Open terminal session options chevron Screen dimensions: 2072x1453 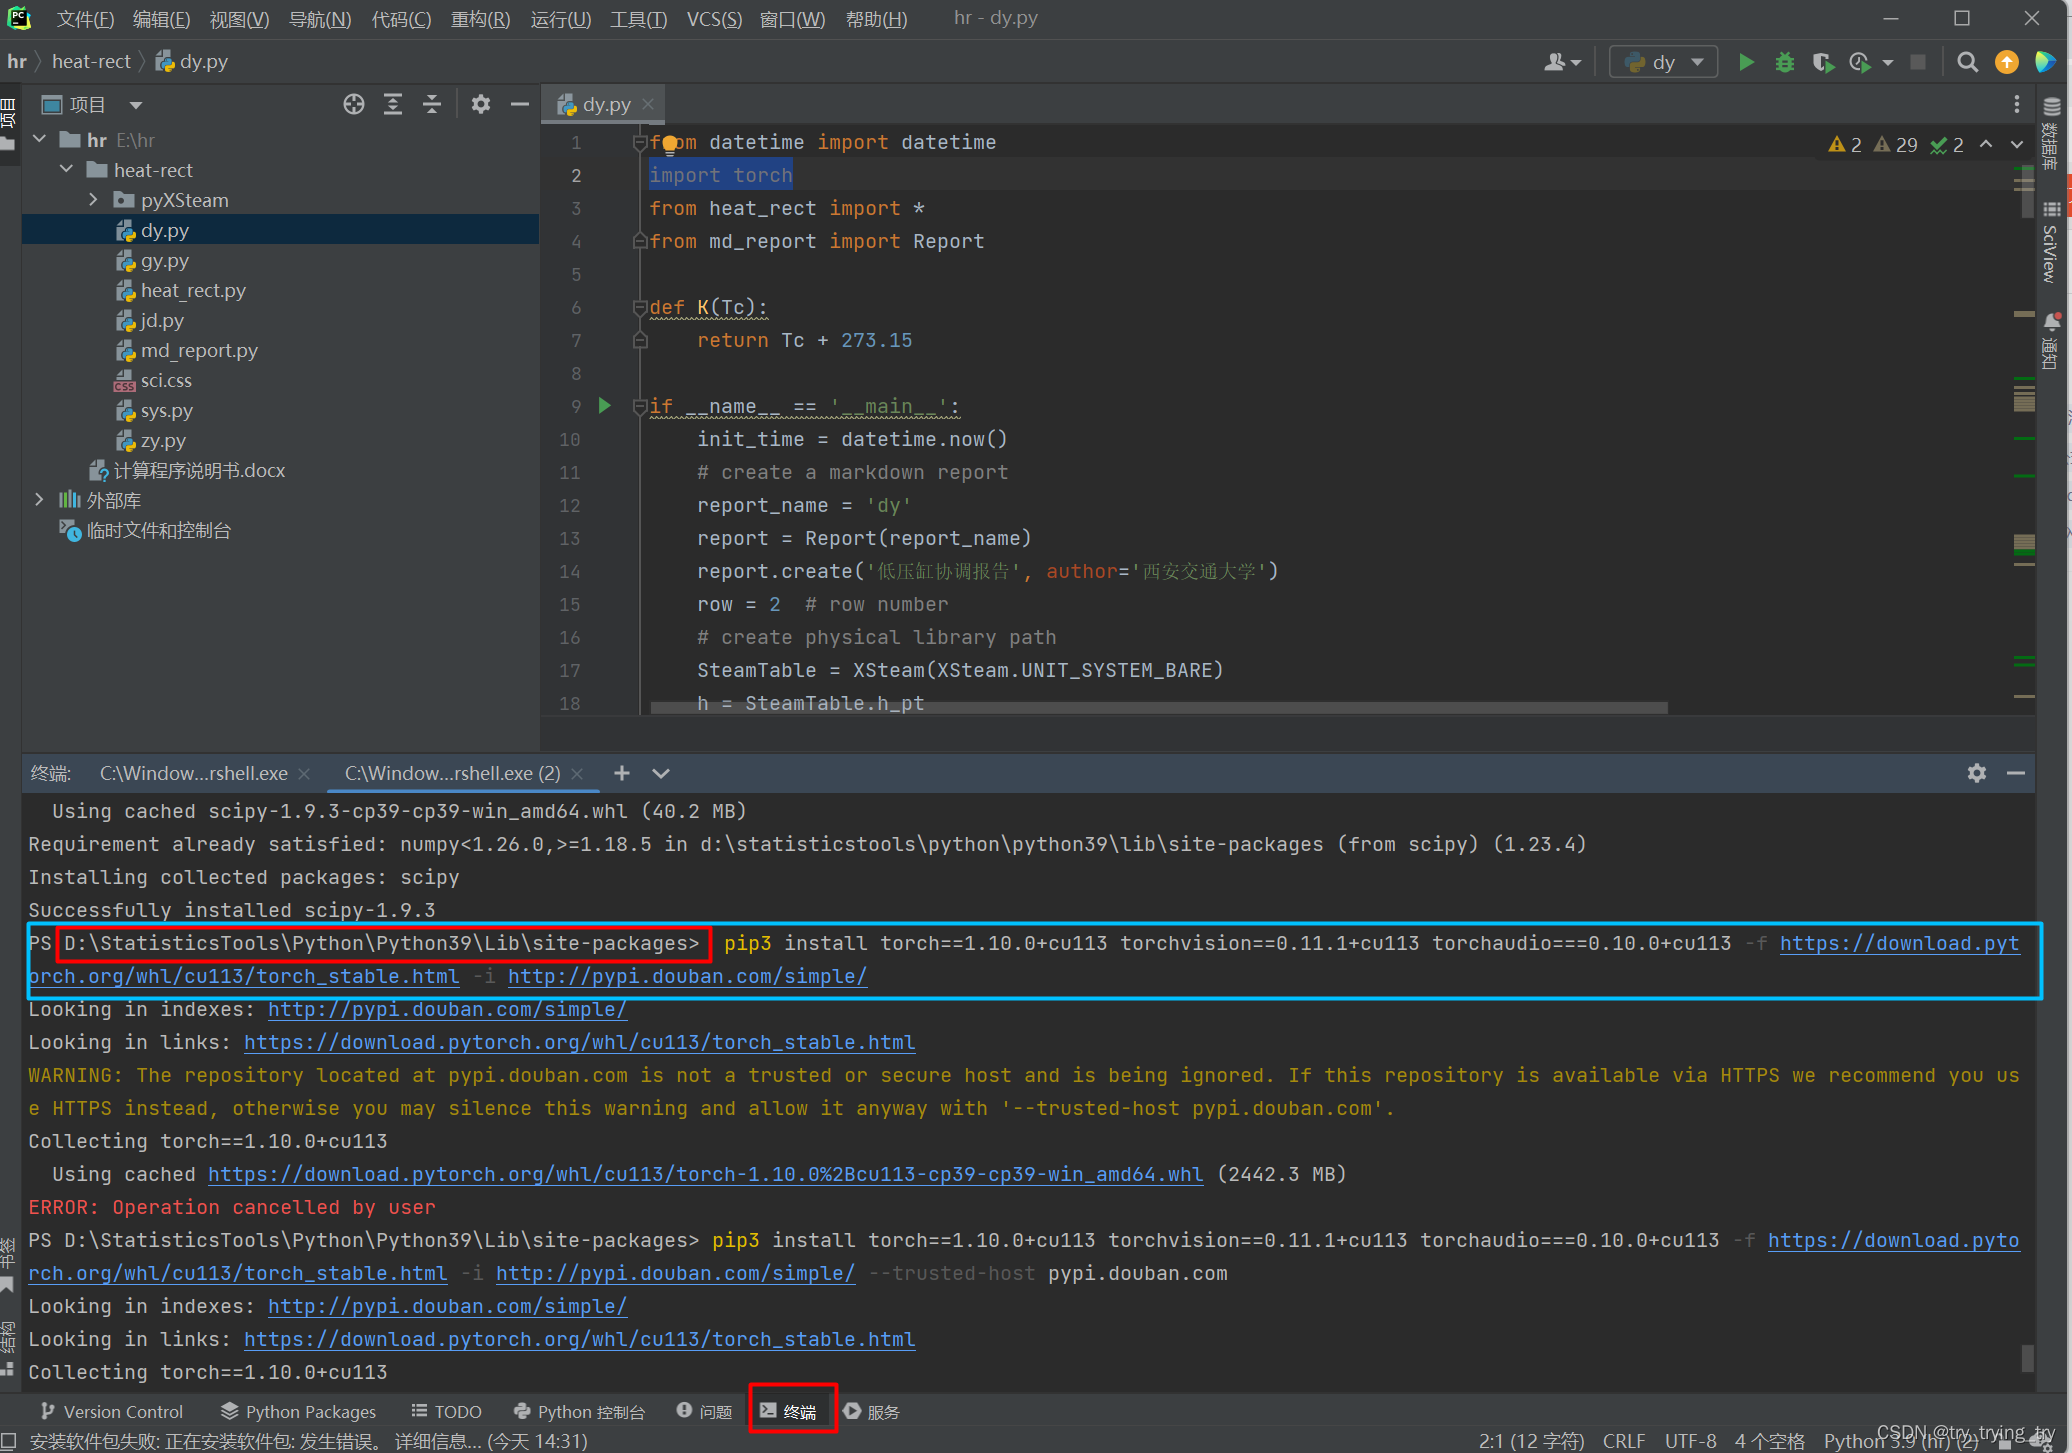click(660, 773)
